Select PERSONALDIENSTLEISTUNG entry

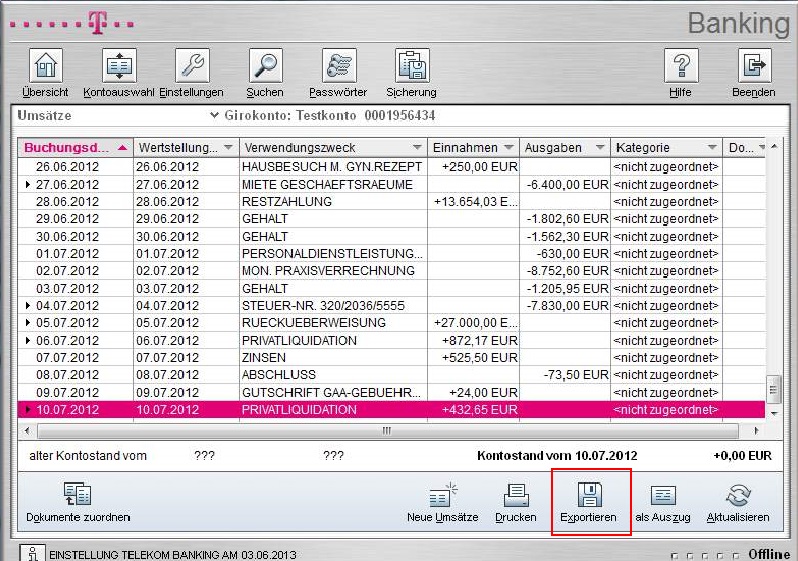point(332,254)
